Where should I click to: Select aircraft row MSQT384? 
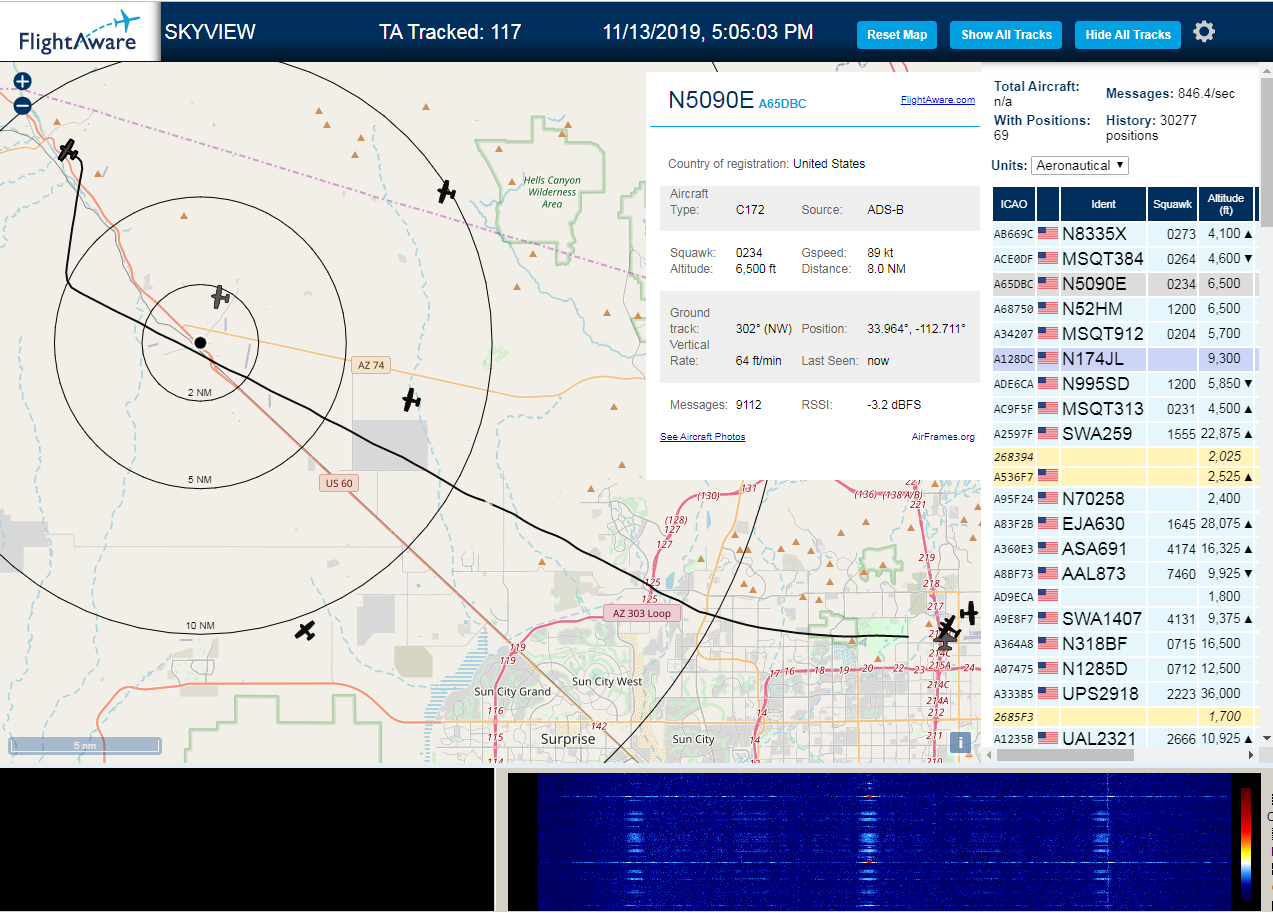coord(1125,259)
